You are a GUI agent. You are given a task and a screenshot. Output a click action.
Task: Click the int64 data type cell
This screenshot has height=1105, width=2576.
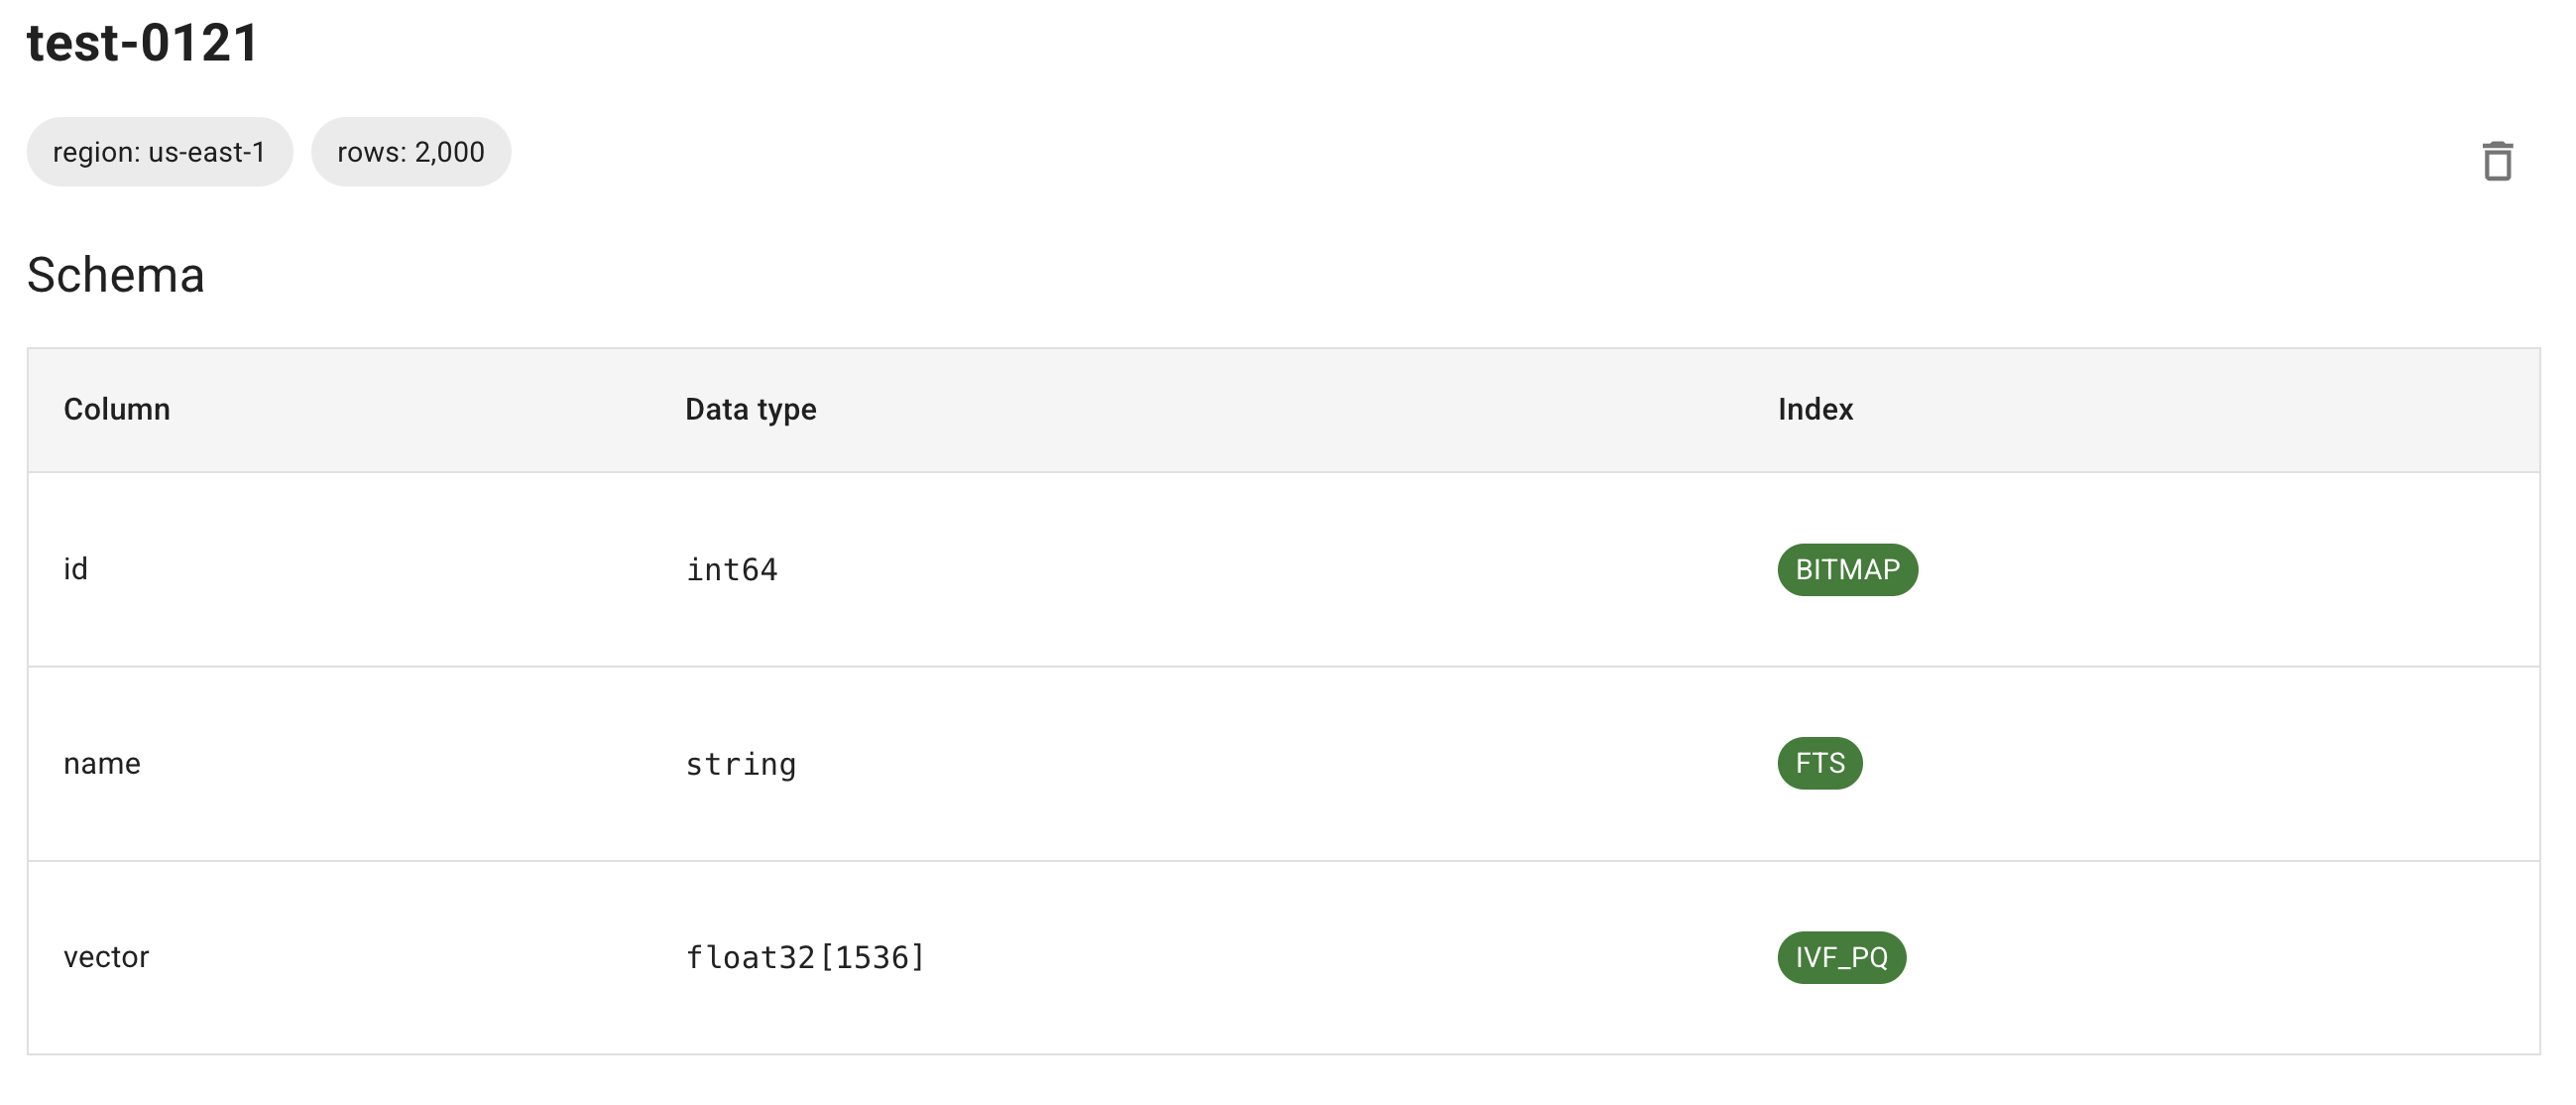coord(731,569)
